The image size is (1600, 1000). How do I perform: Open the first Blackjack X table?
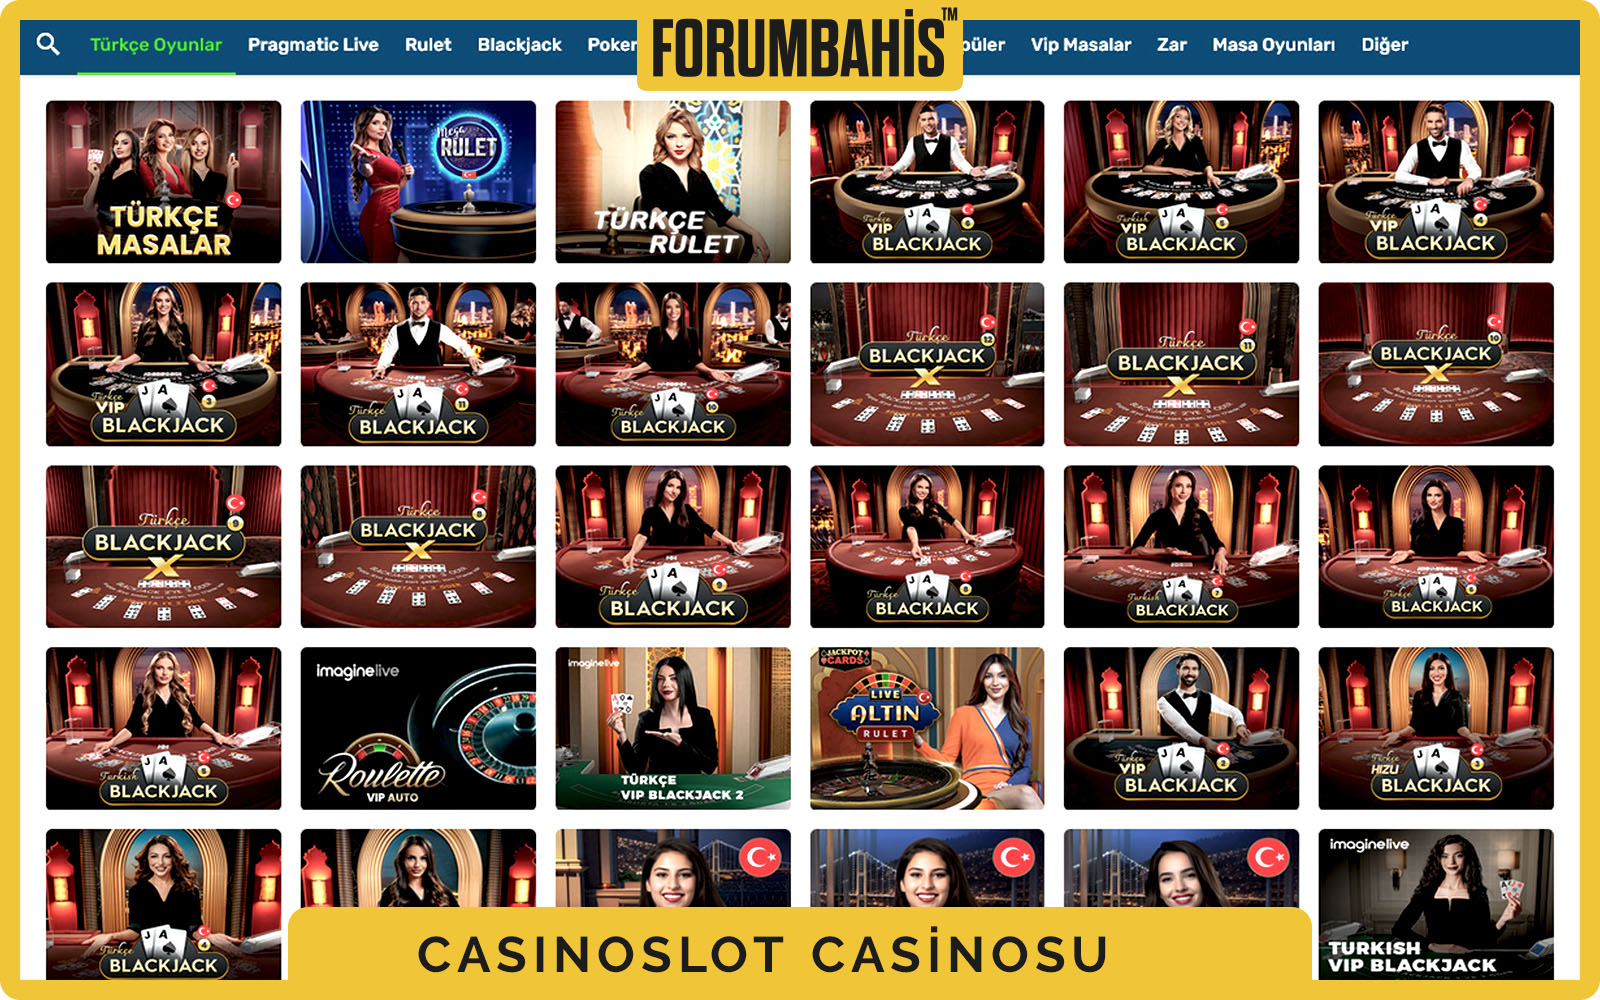pos(927,364)
